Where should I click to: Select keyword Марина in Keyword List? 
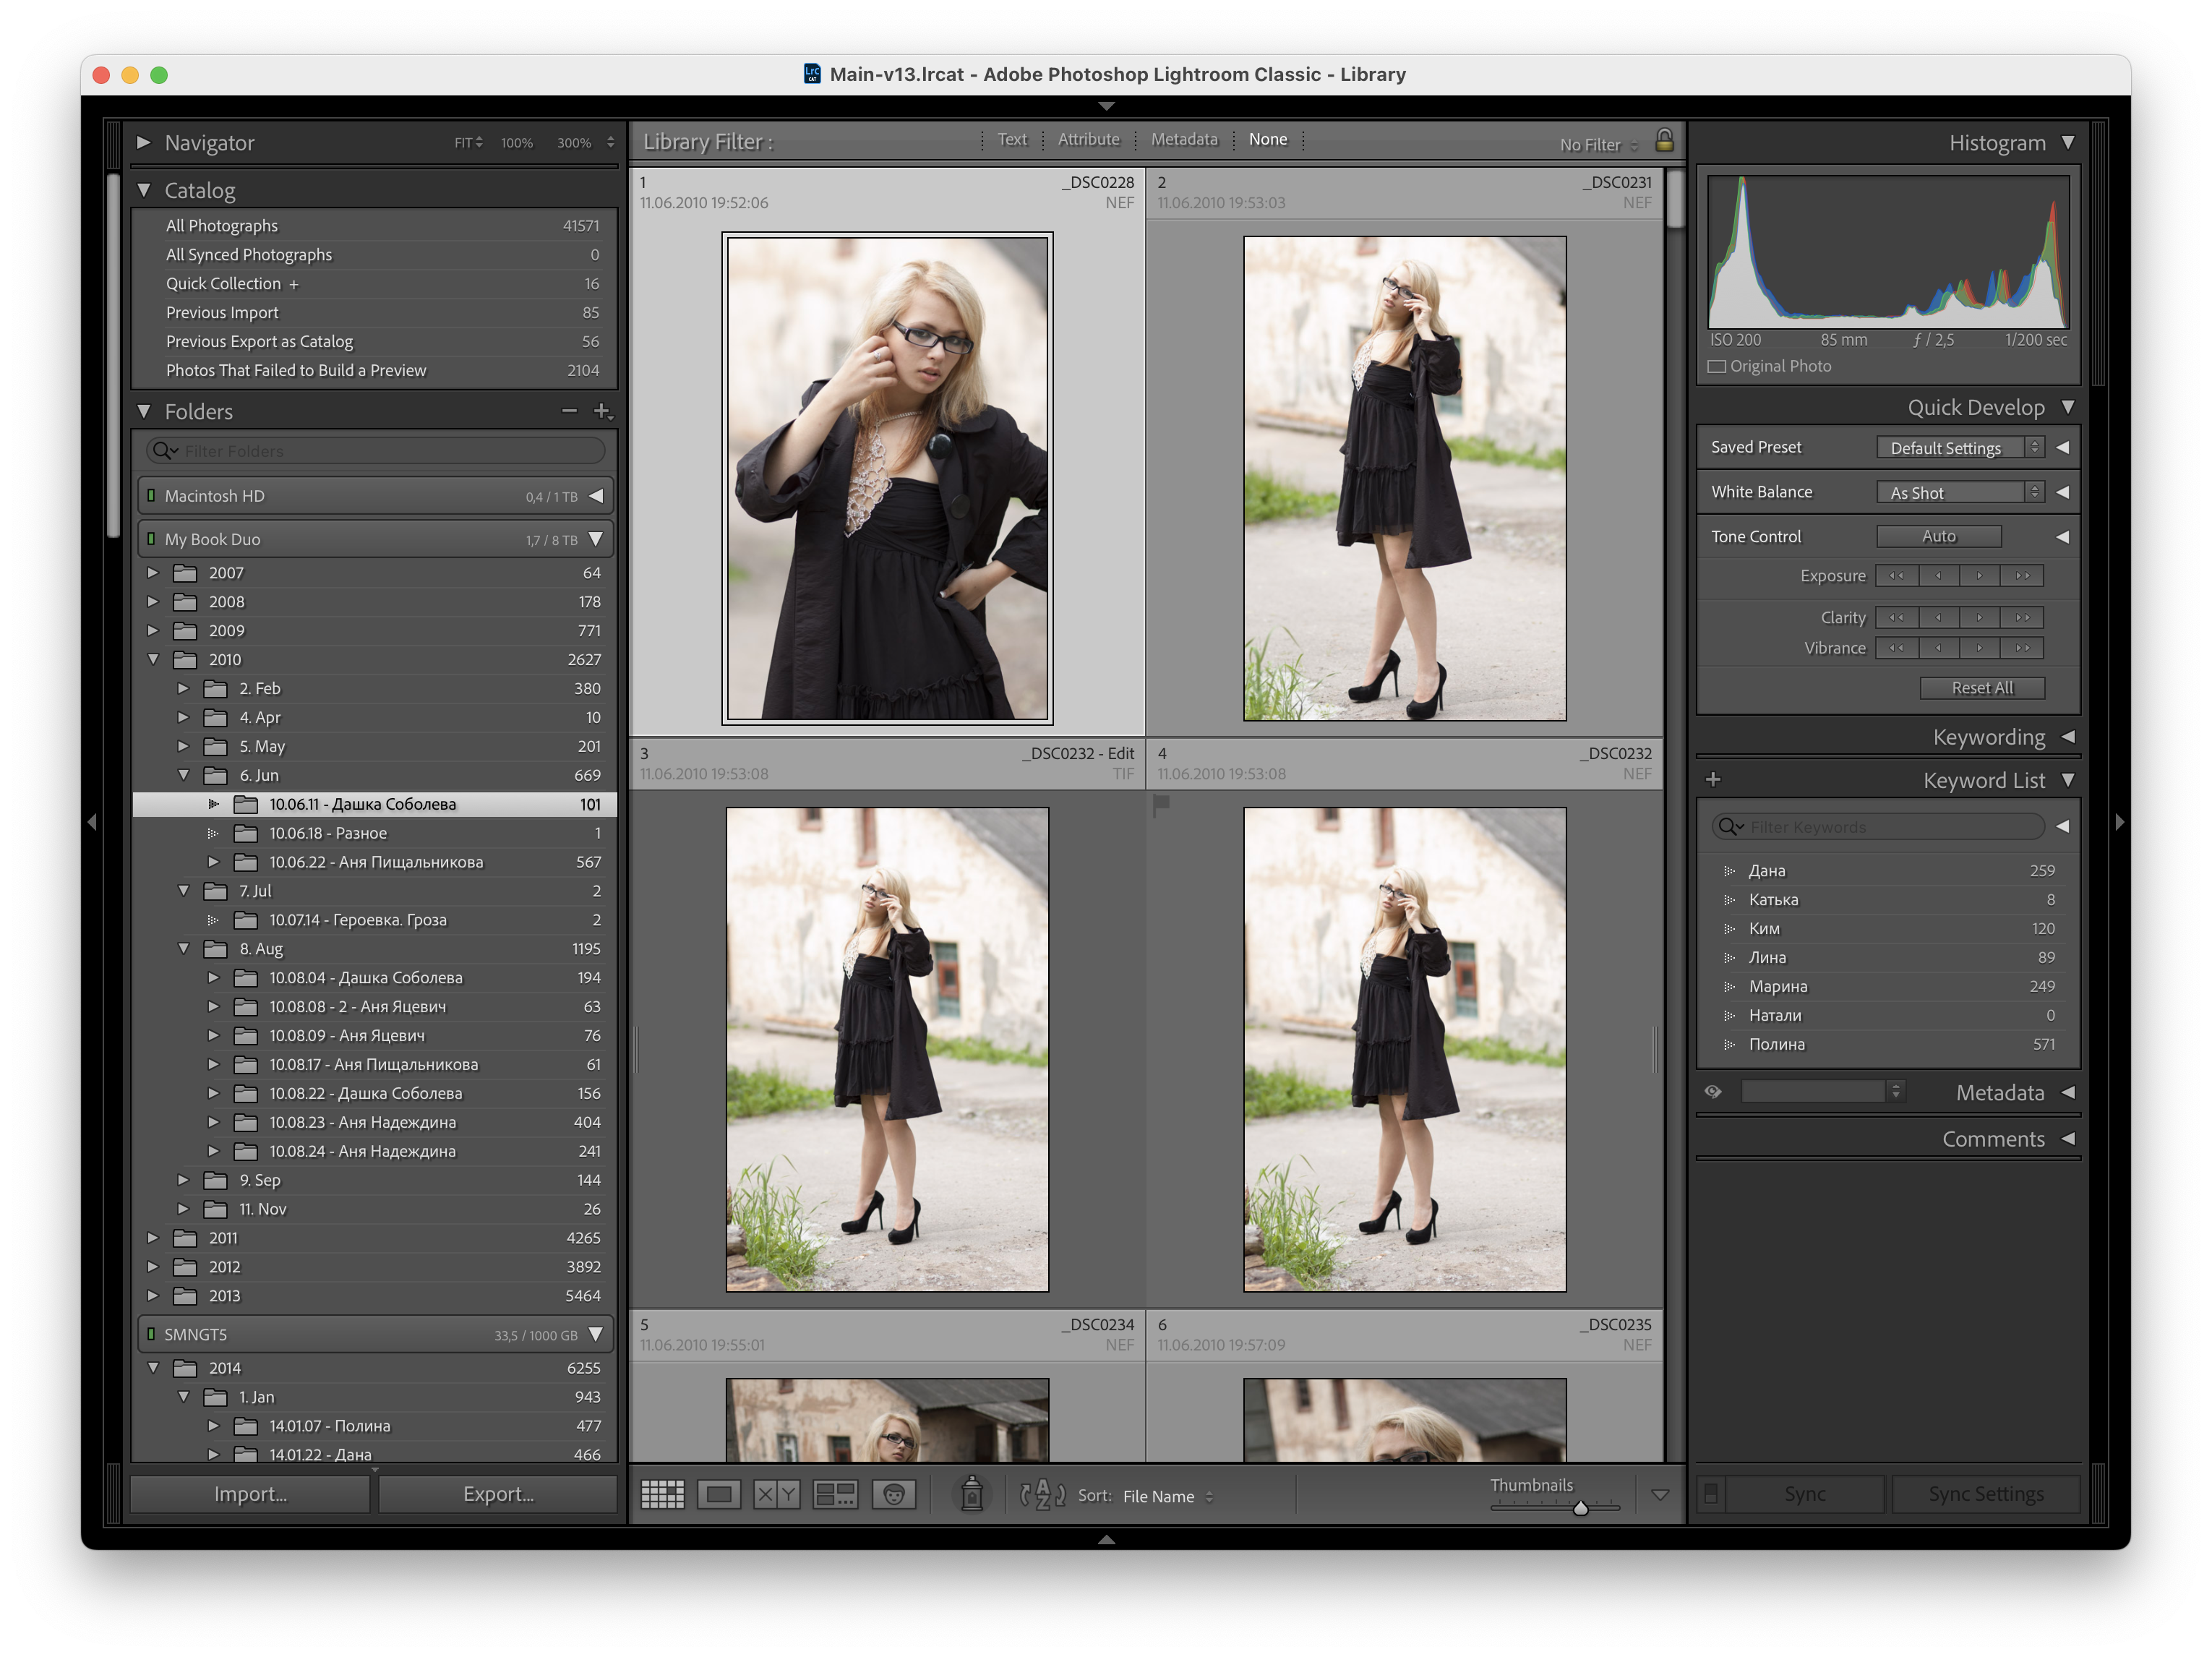click(x=1888, y=986)
